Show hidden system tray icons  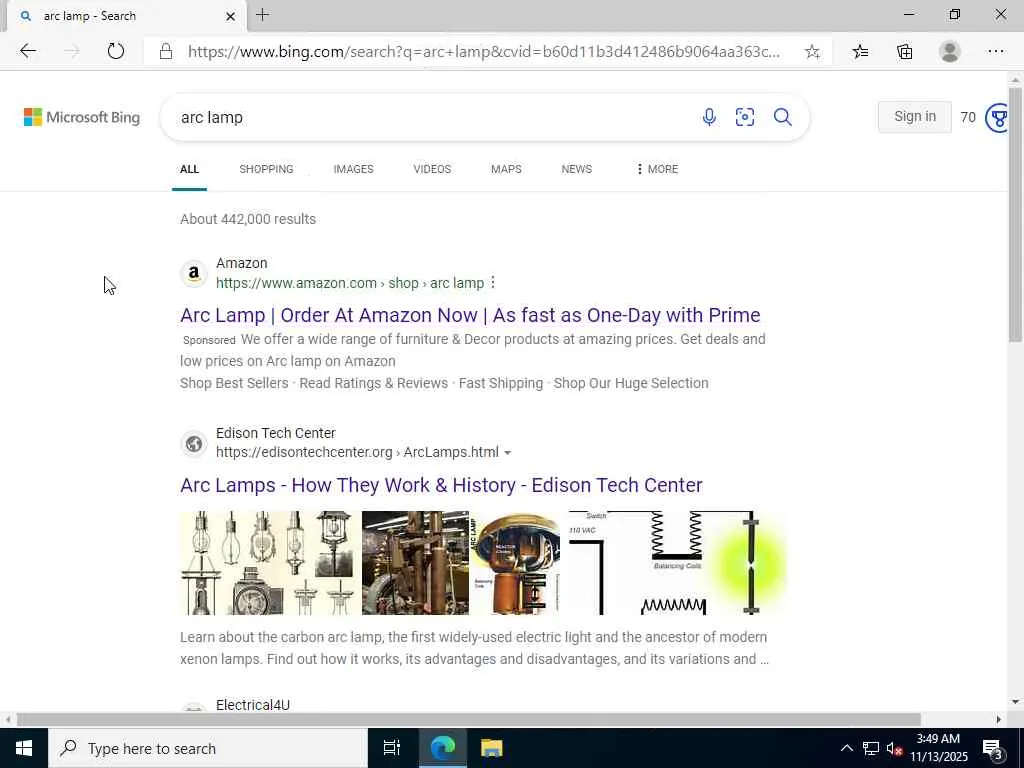(x=846, y=748)
